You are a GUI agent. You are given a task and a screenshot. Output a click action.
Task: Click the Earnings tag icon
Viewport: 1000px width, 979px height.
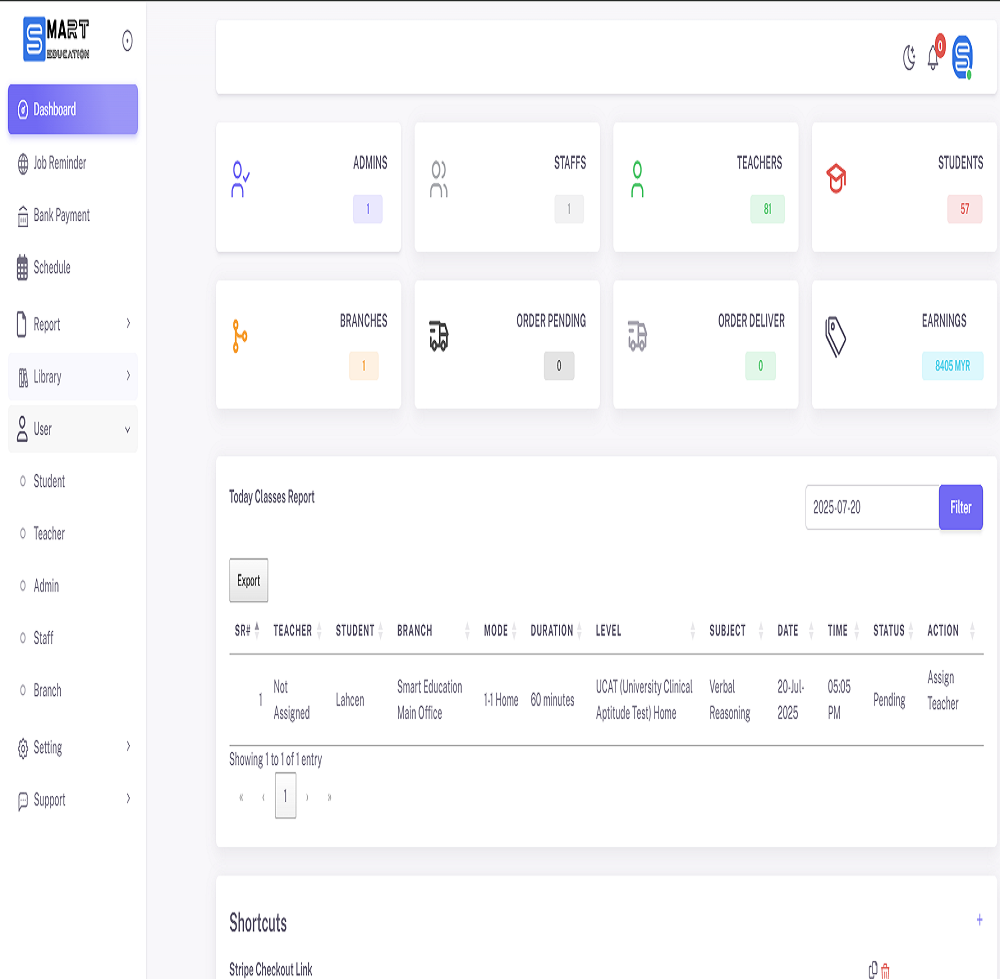[x=836, y=337]
